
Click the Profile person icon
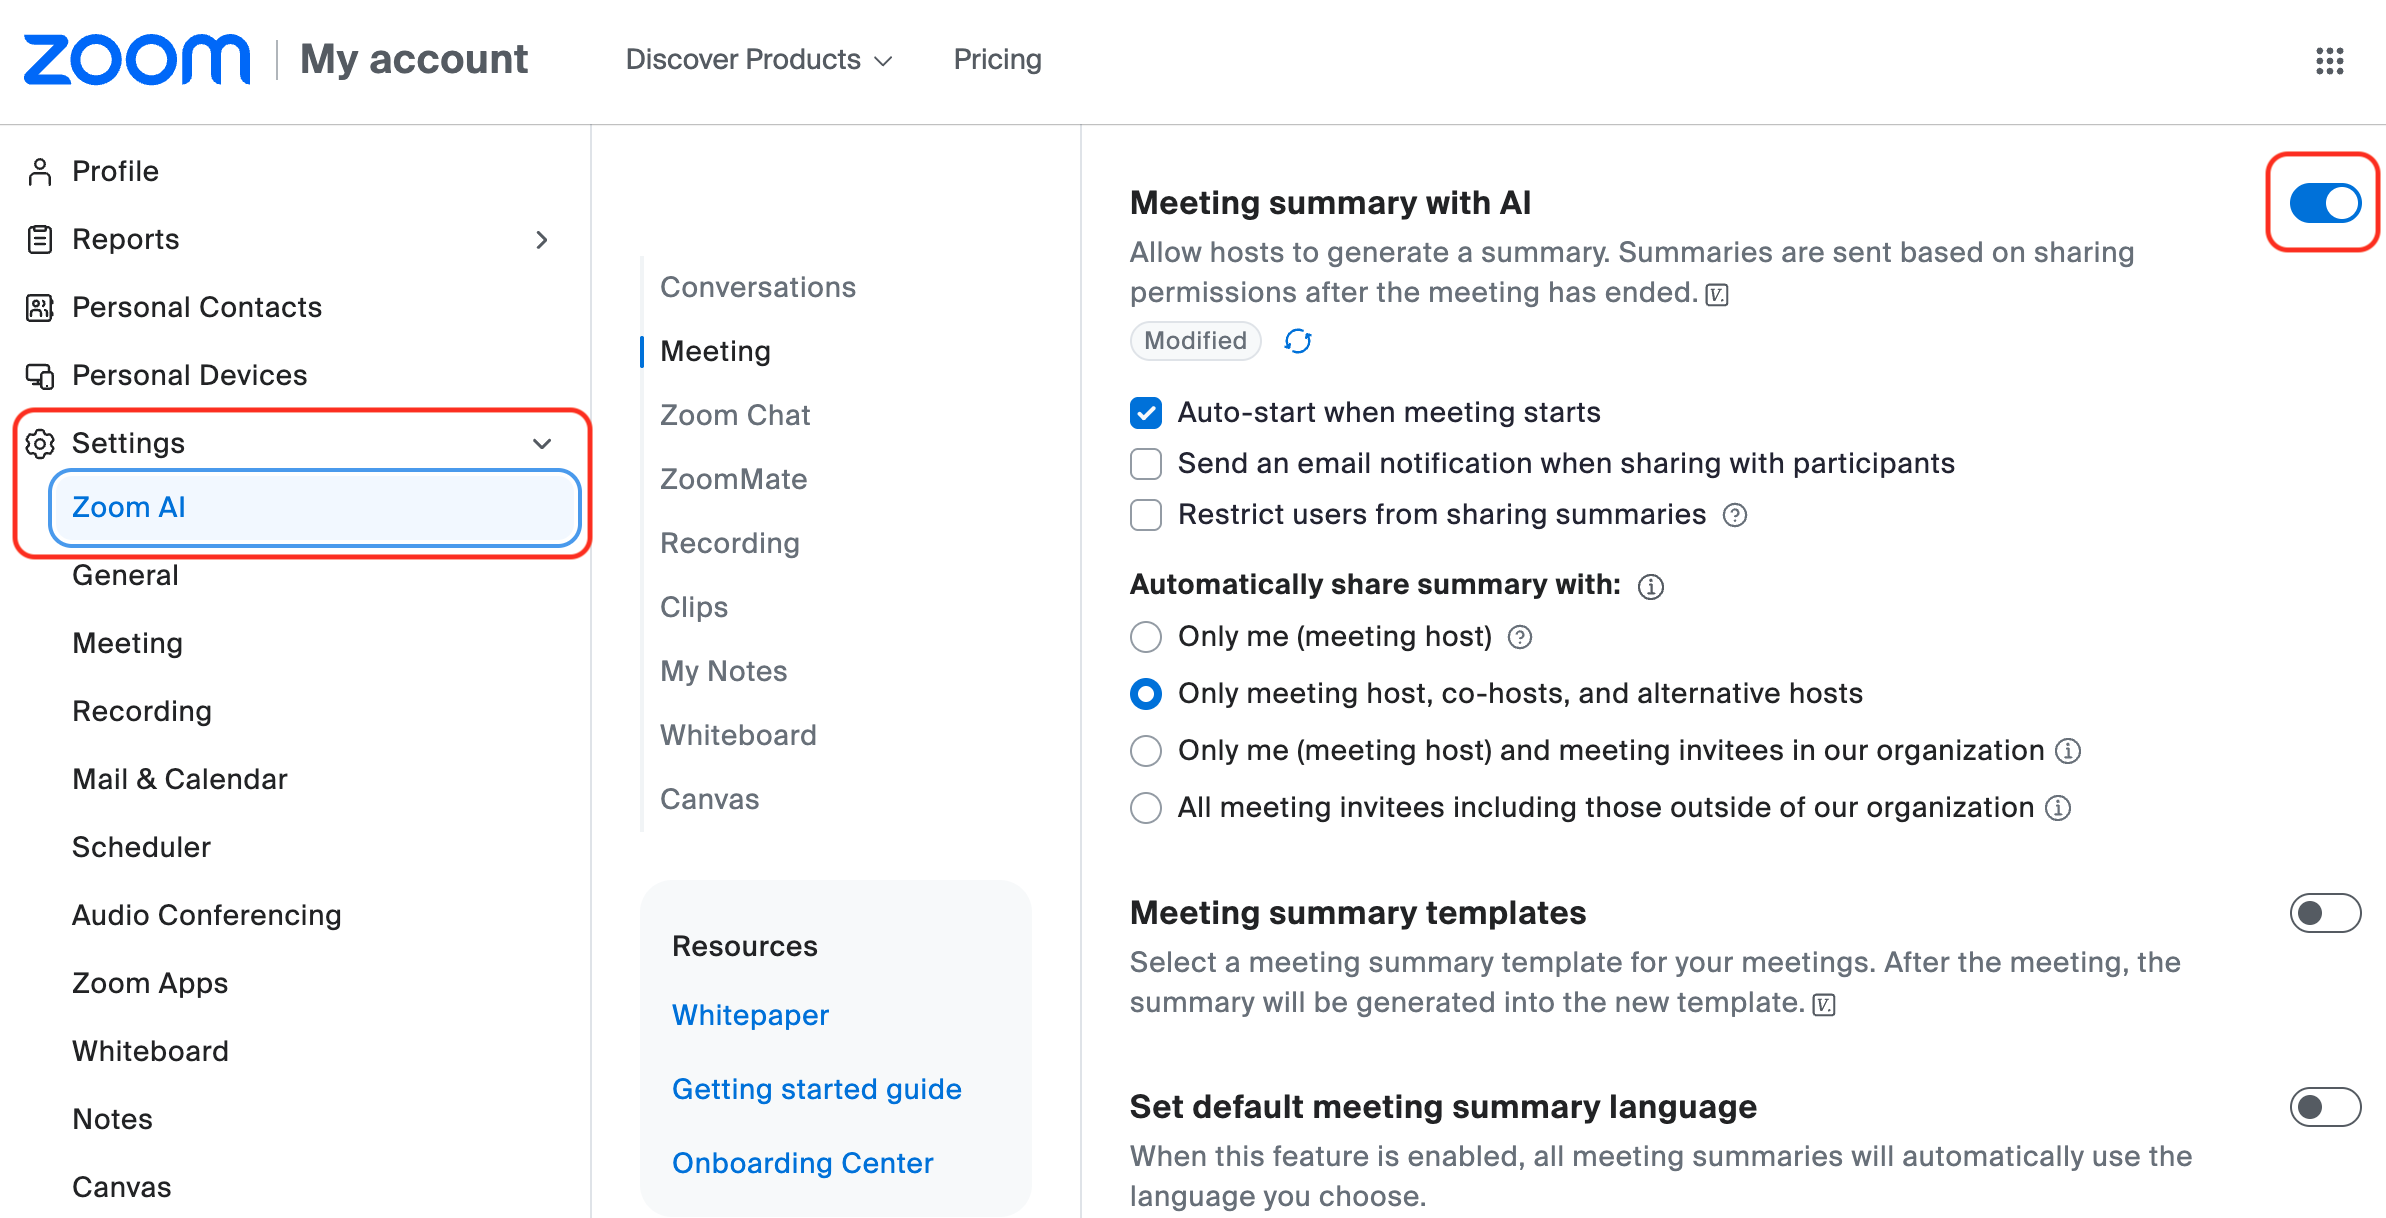(x=40, y=172)
